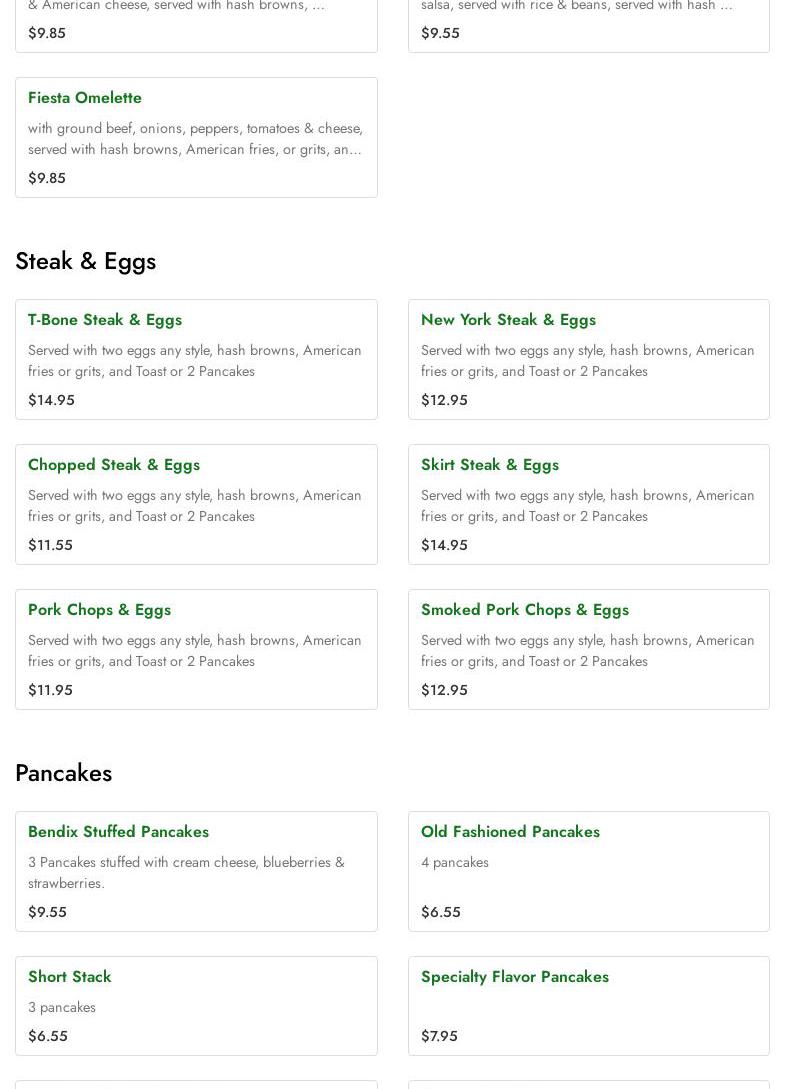Open the Short Stack item title
The height and width of the screenshot is (1089, 785).
pos(70,977)
